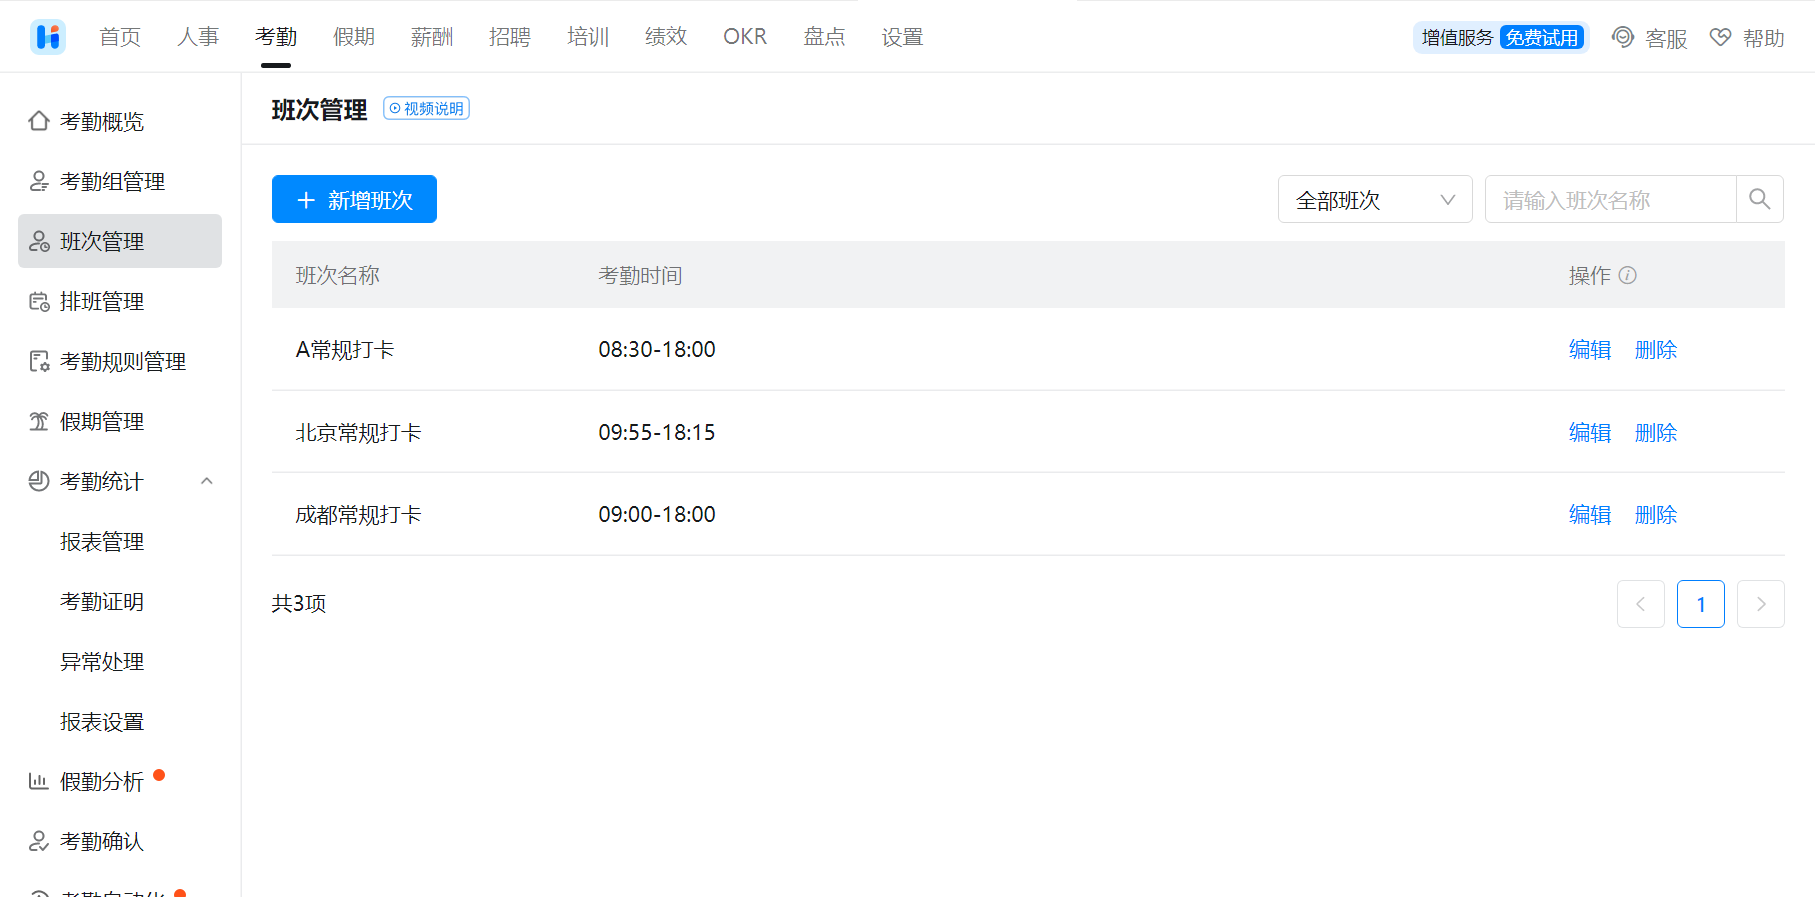1815x897 pixels.
Task: Open the 人事 tab
Action: [198, 37]
